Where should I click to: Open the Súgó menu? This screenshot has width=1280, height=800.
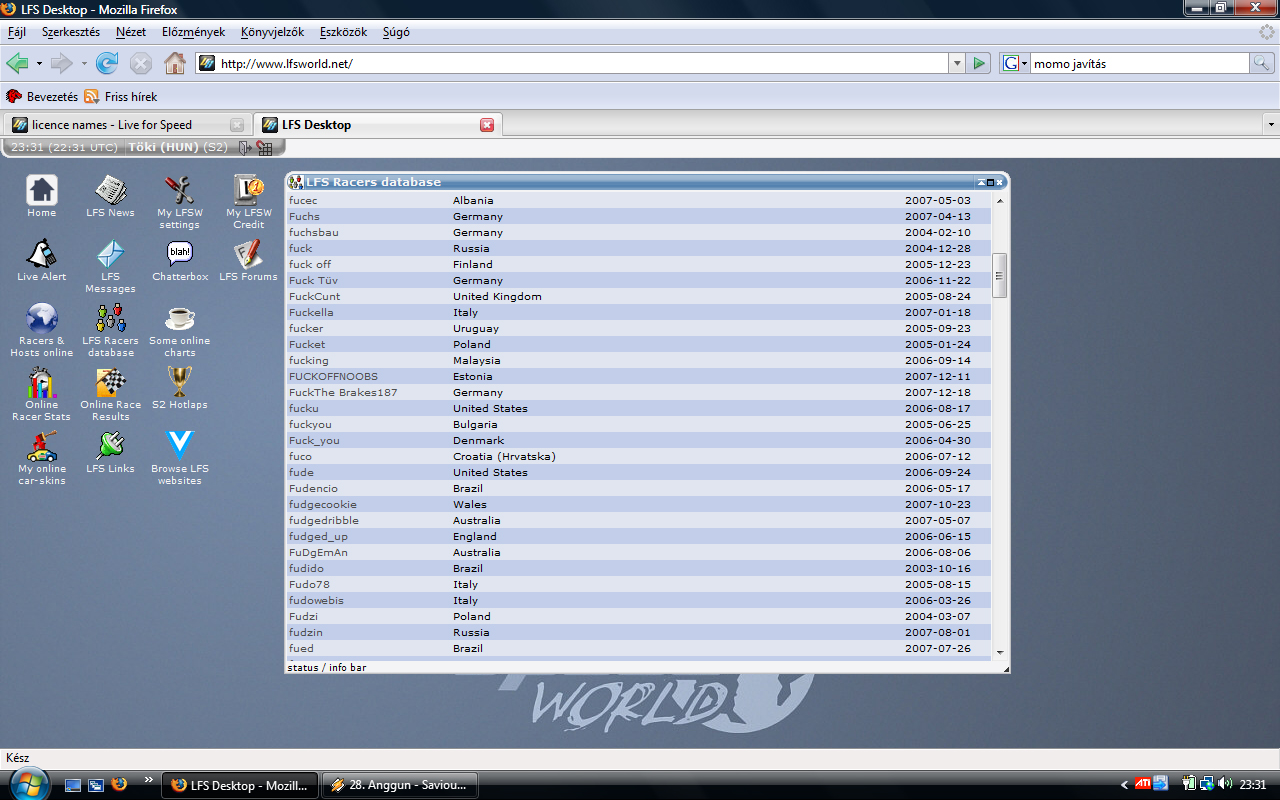tap(396, 32)
